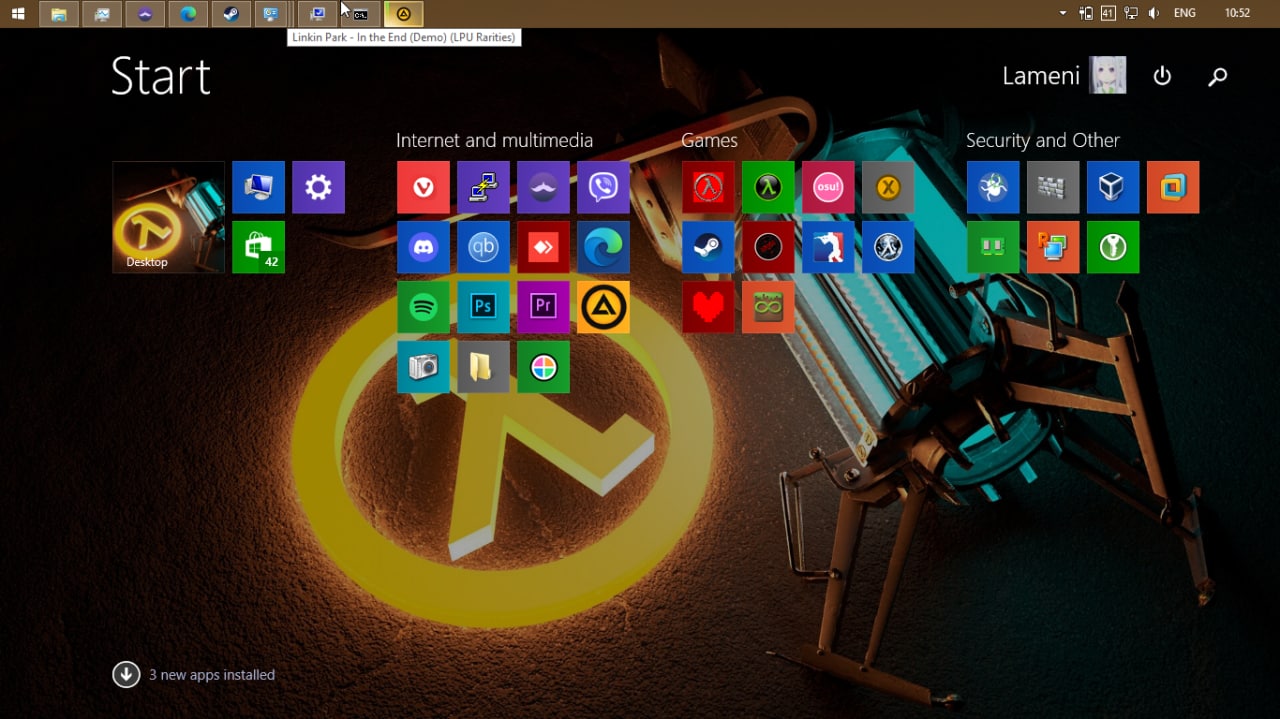The height and width of the screenshot is (719, 1280).
Task: Click the Lameni profile avatar picture
Action: [1108, 75]
